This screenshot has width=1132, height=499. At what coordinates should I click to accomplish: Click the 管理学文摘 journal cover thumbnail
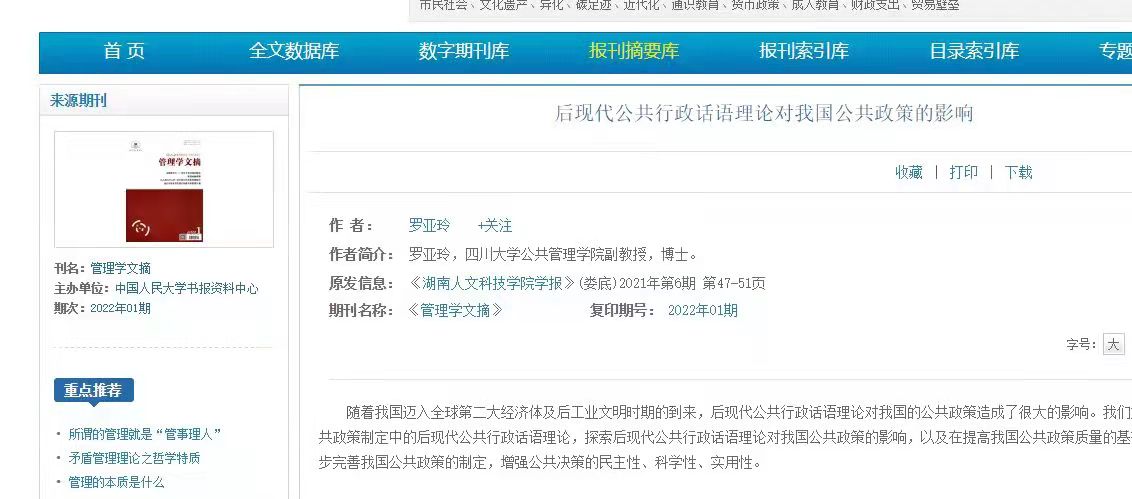pos(164,190)
